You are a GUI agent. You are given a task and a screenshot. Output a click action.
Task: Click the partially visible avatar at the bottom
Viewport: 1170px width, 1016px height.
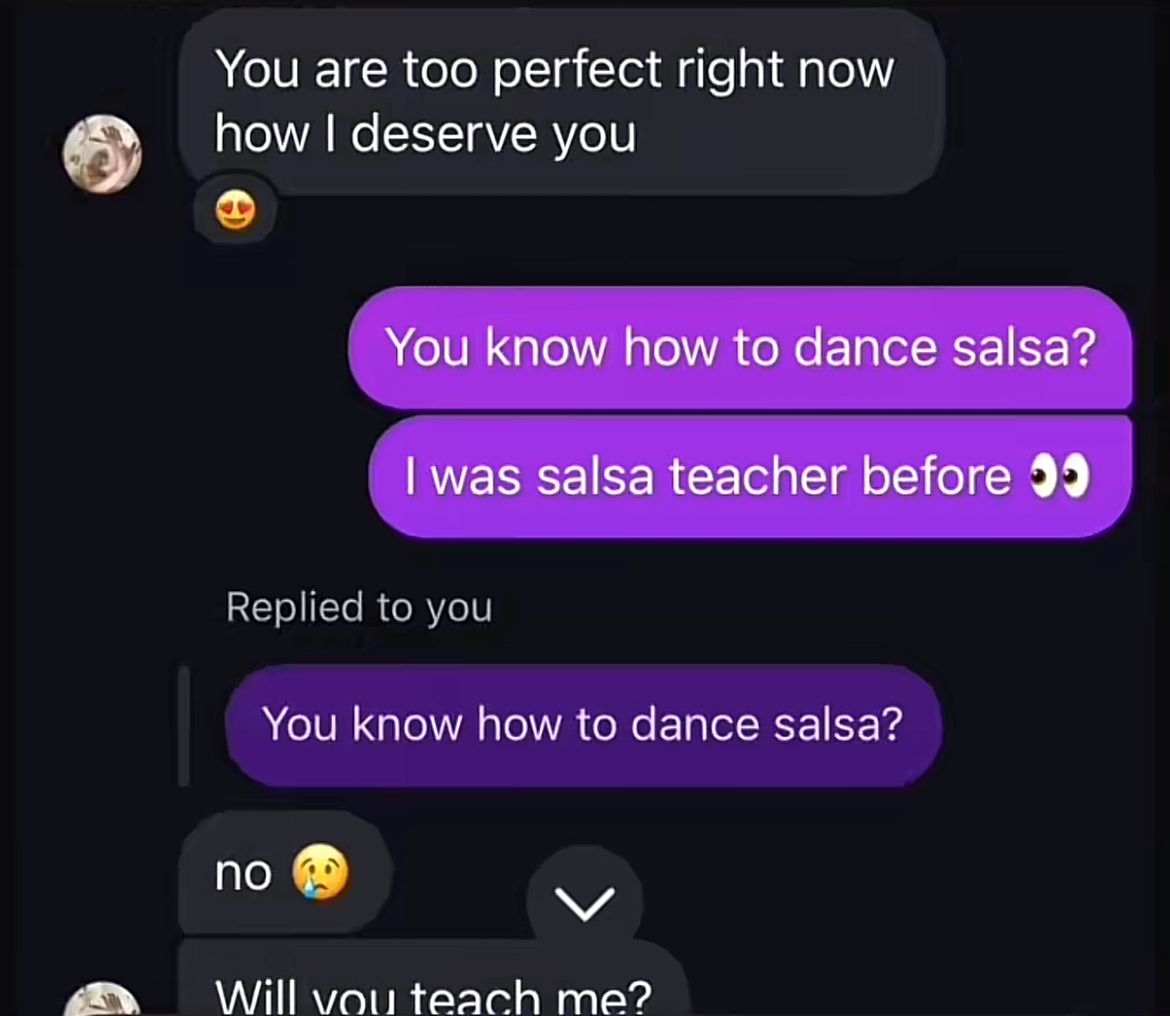102,1000
